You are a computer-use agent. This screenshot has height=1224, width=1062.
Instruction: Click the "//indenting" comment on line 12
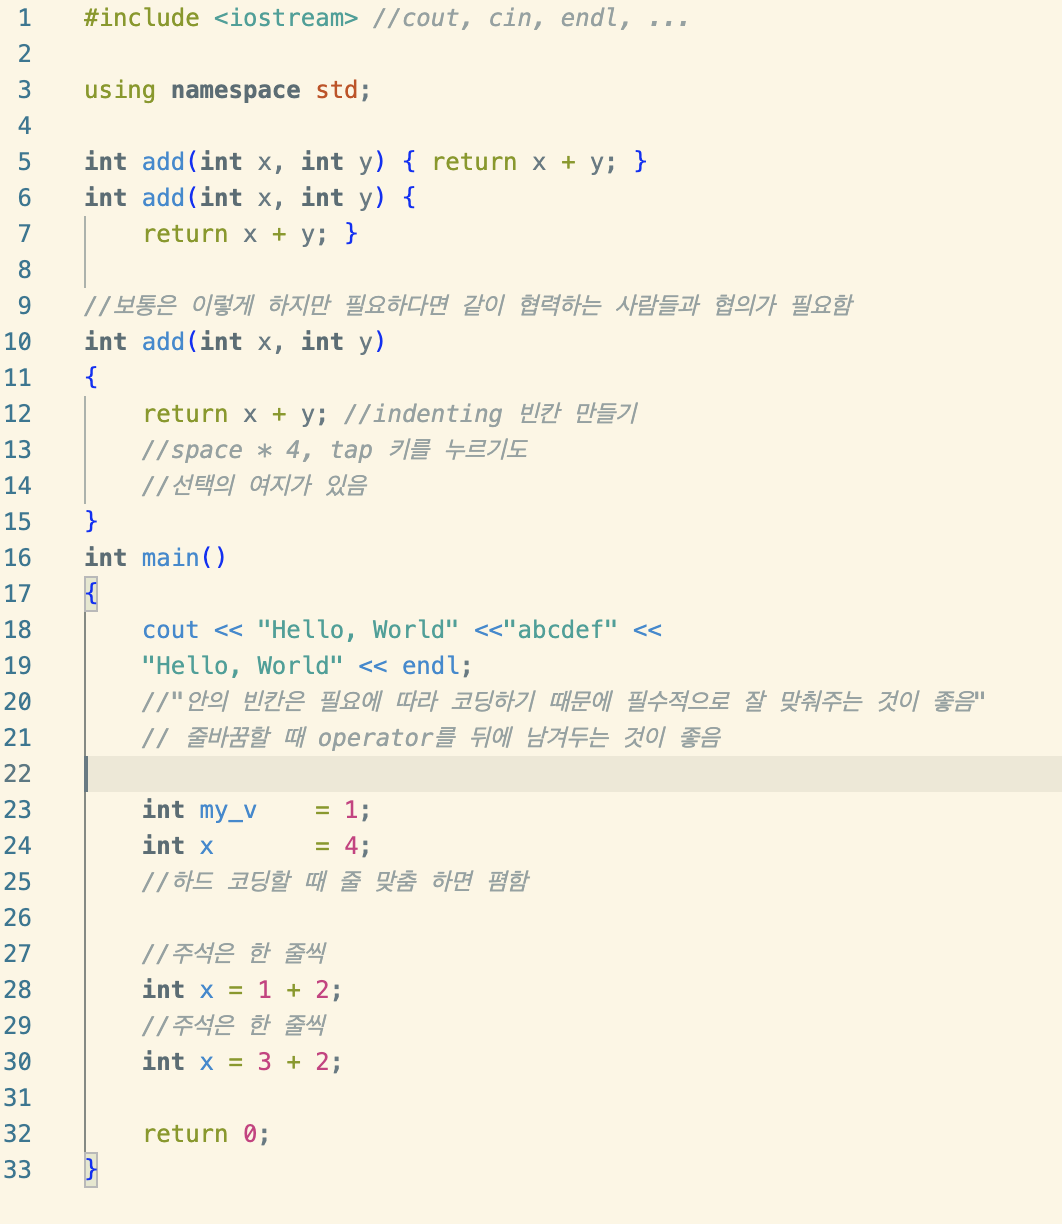click(x=491, y=414)
